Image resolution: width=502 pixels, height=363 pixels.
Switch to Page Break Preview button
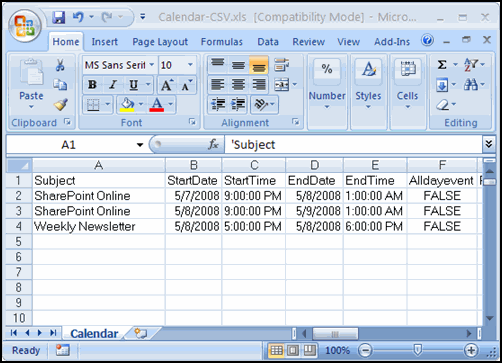tap(310, 350)
